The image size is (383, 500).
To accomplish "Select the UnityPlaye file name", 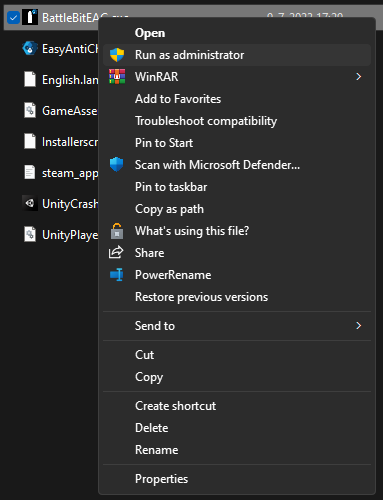I will 70,235.
